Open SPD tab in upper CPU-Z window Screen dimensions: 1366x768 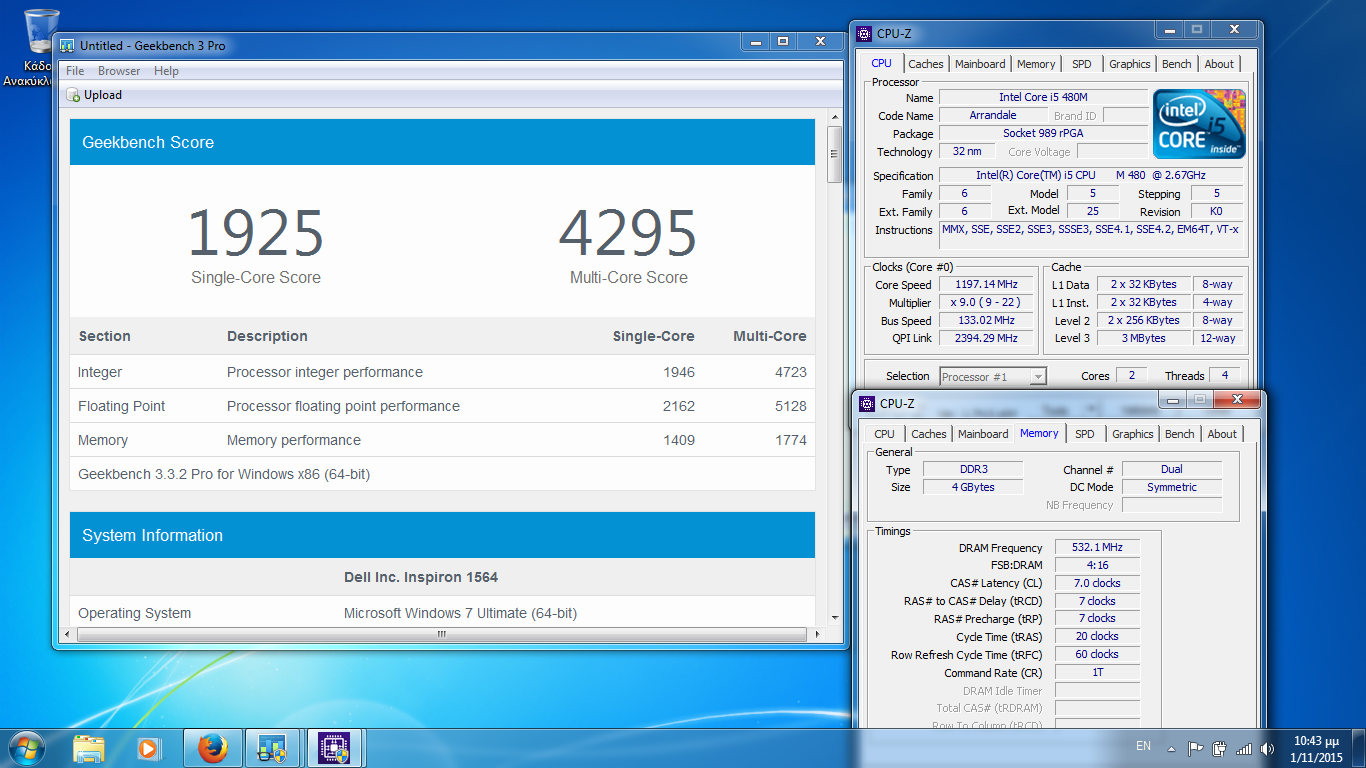pyautogui.click(x=1082, y=64)
